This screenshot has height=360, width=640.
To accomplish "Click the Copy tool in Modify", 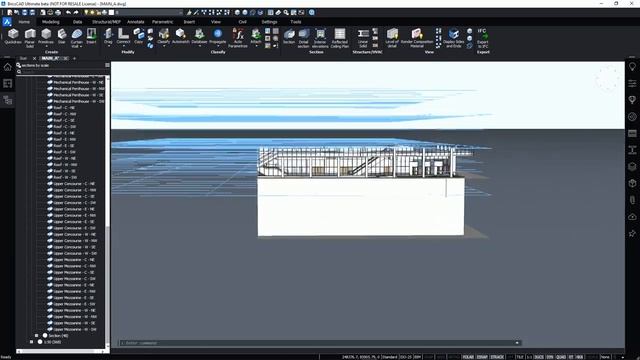I will point(138,36).
